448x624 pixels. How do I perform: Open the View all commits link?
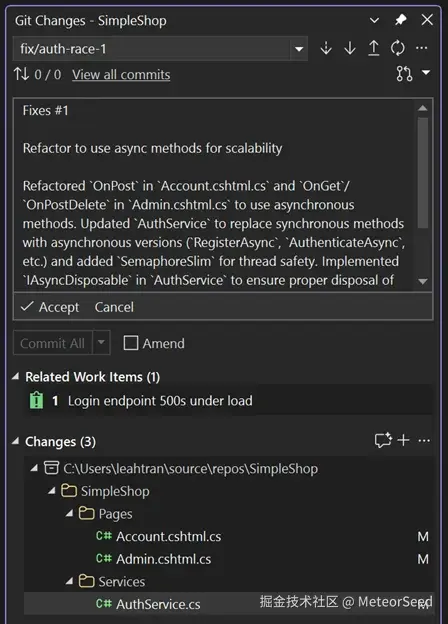pos(121,75)
